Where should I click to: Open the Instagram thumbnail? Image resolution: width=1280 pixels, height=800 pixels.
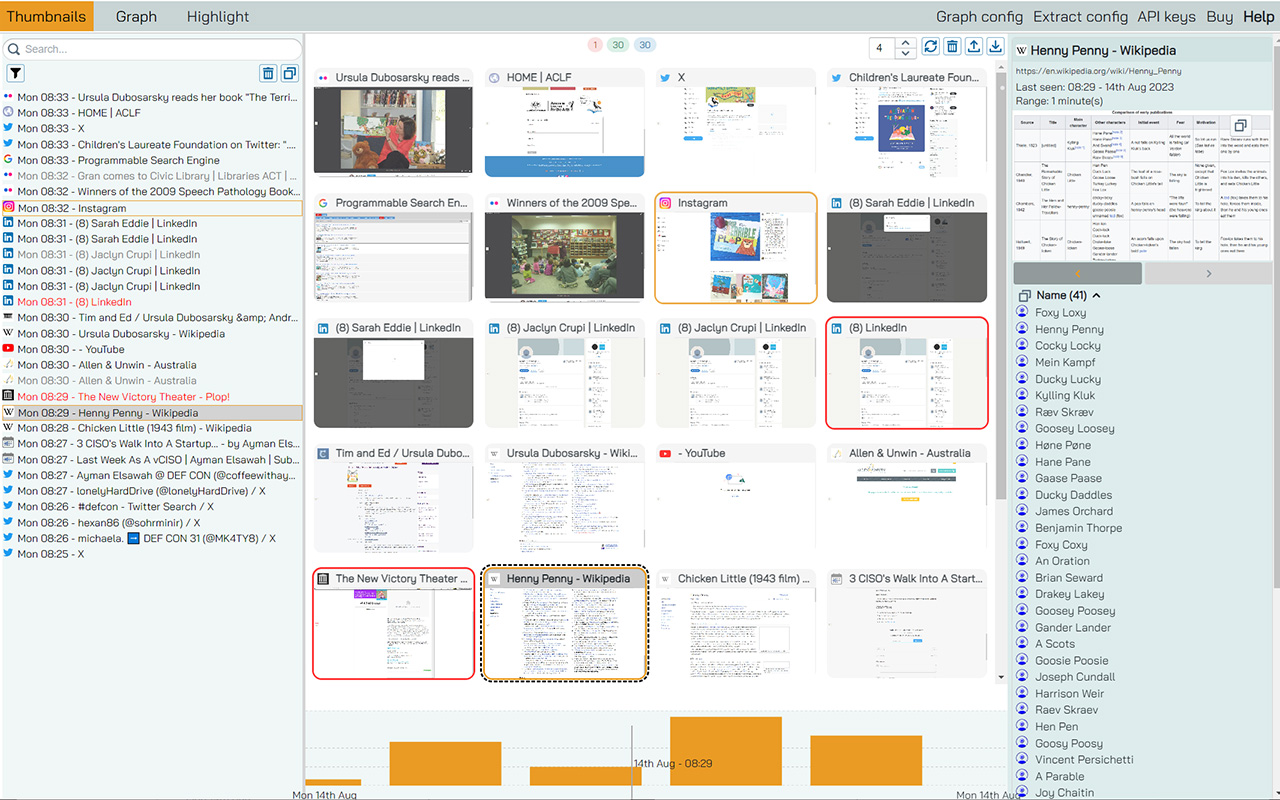pos(735,248)
